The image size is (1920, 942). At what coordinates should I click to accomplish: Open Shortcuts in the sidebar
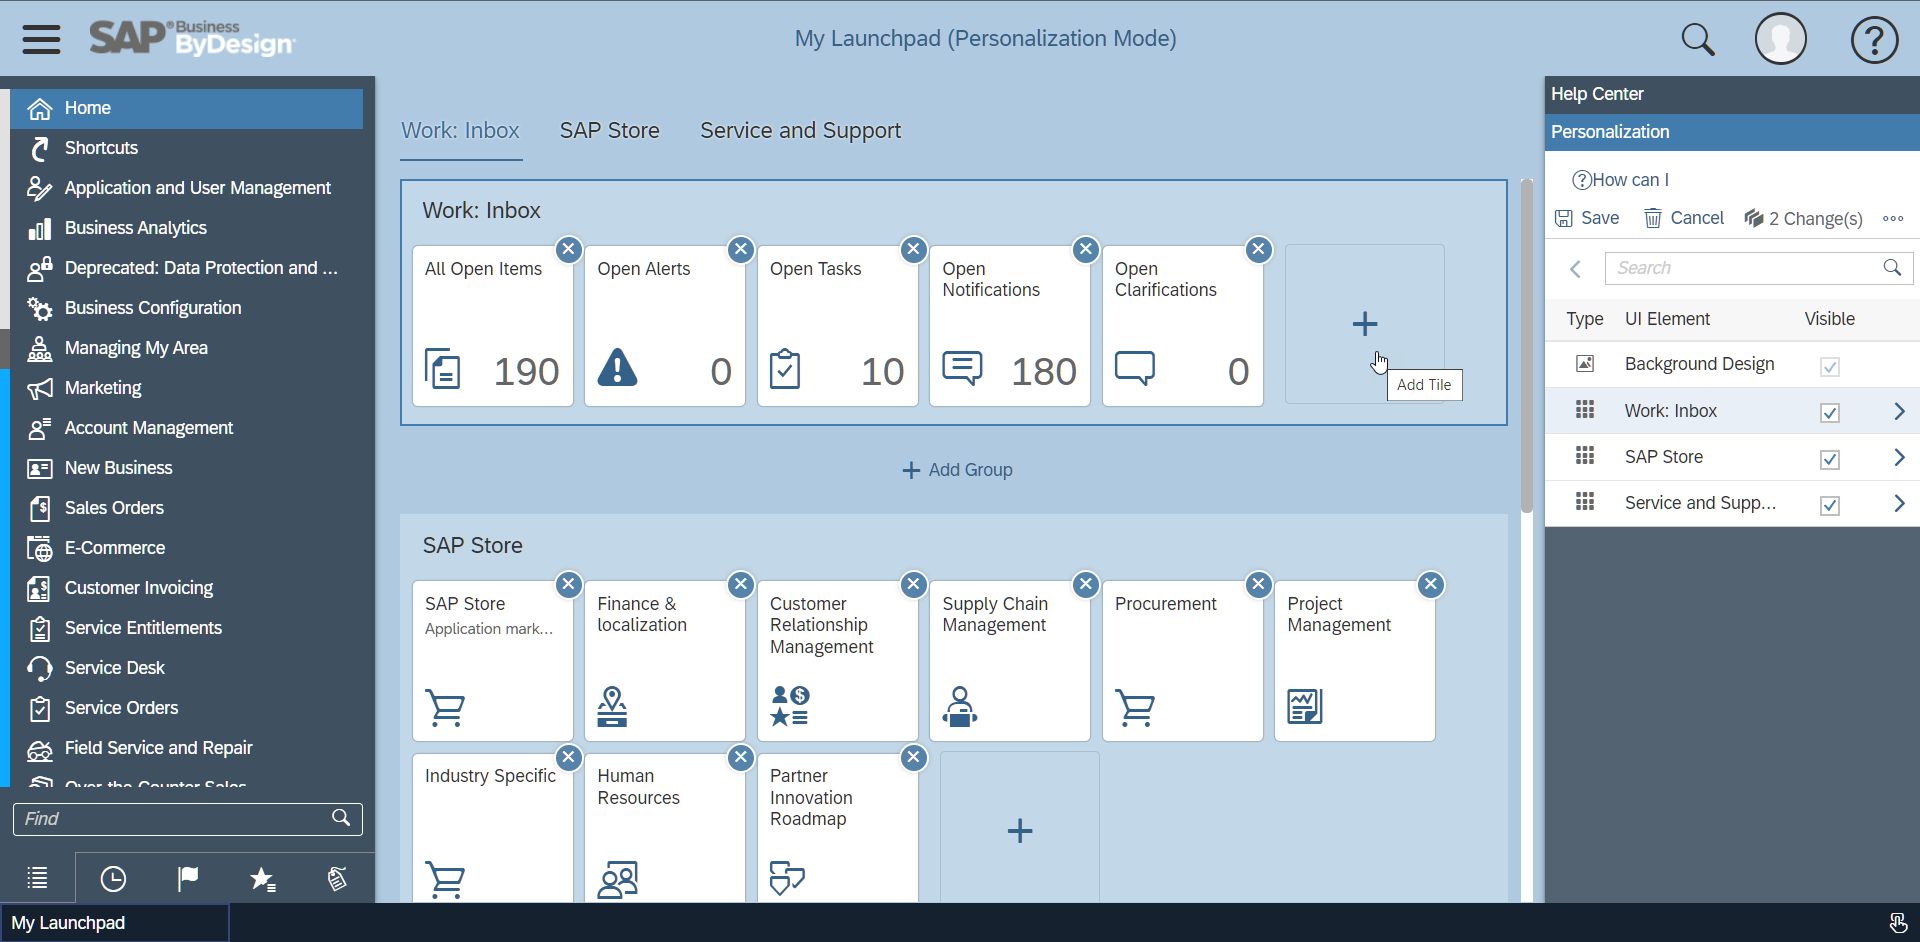point(186,148)
